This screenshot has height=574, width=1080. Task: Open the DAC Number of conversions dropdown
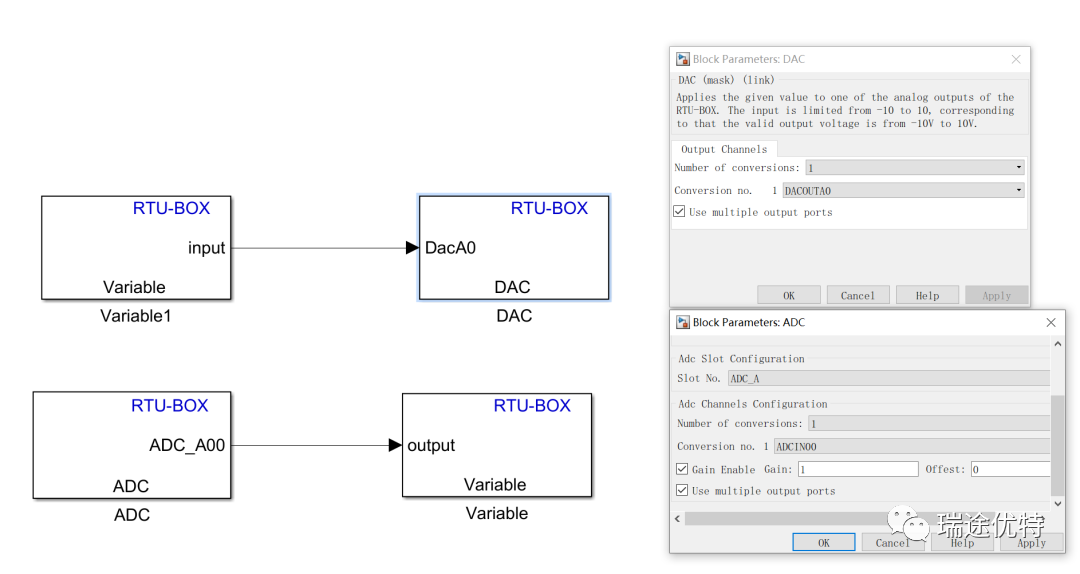click(x=915, y=167)
